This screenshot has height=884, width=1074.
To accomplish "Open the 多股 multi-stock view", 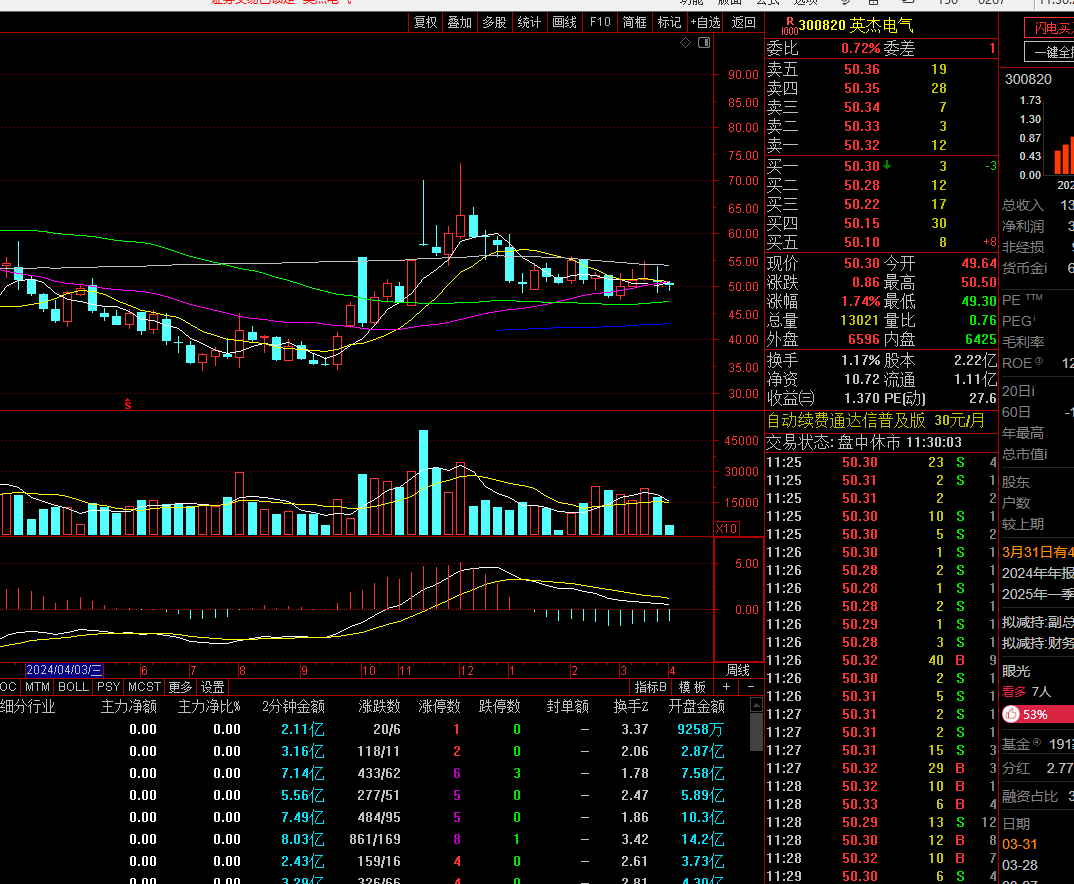I will click(495, 23).
